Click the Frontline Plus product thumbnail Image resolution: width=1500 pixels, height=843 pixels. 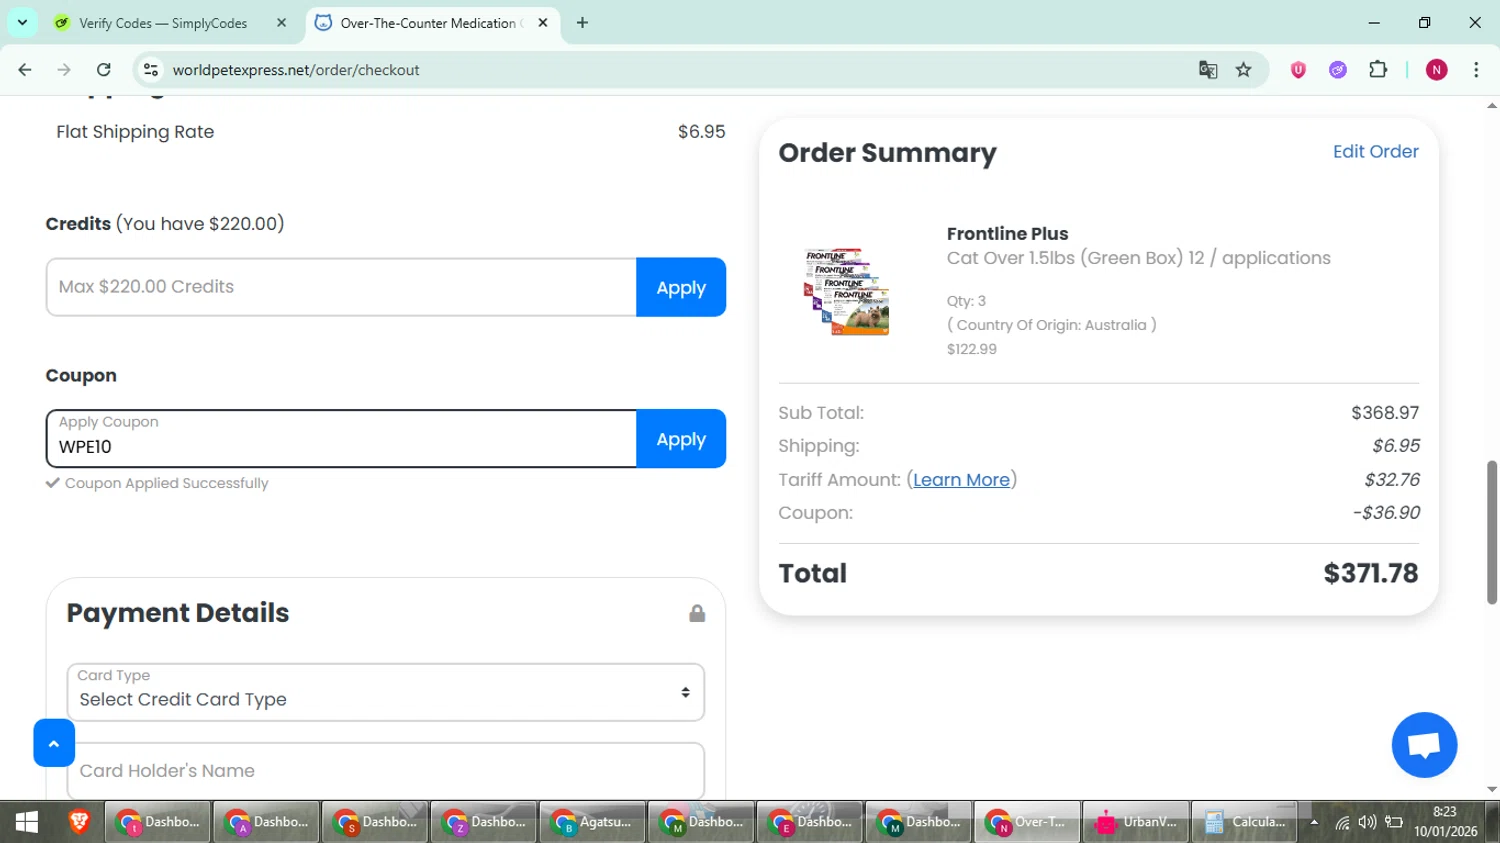click(847, 291)
